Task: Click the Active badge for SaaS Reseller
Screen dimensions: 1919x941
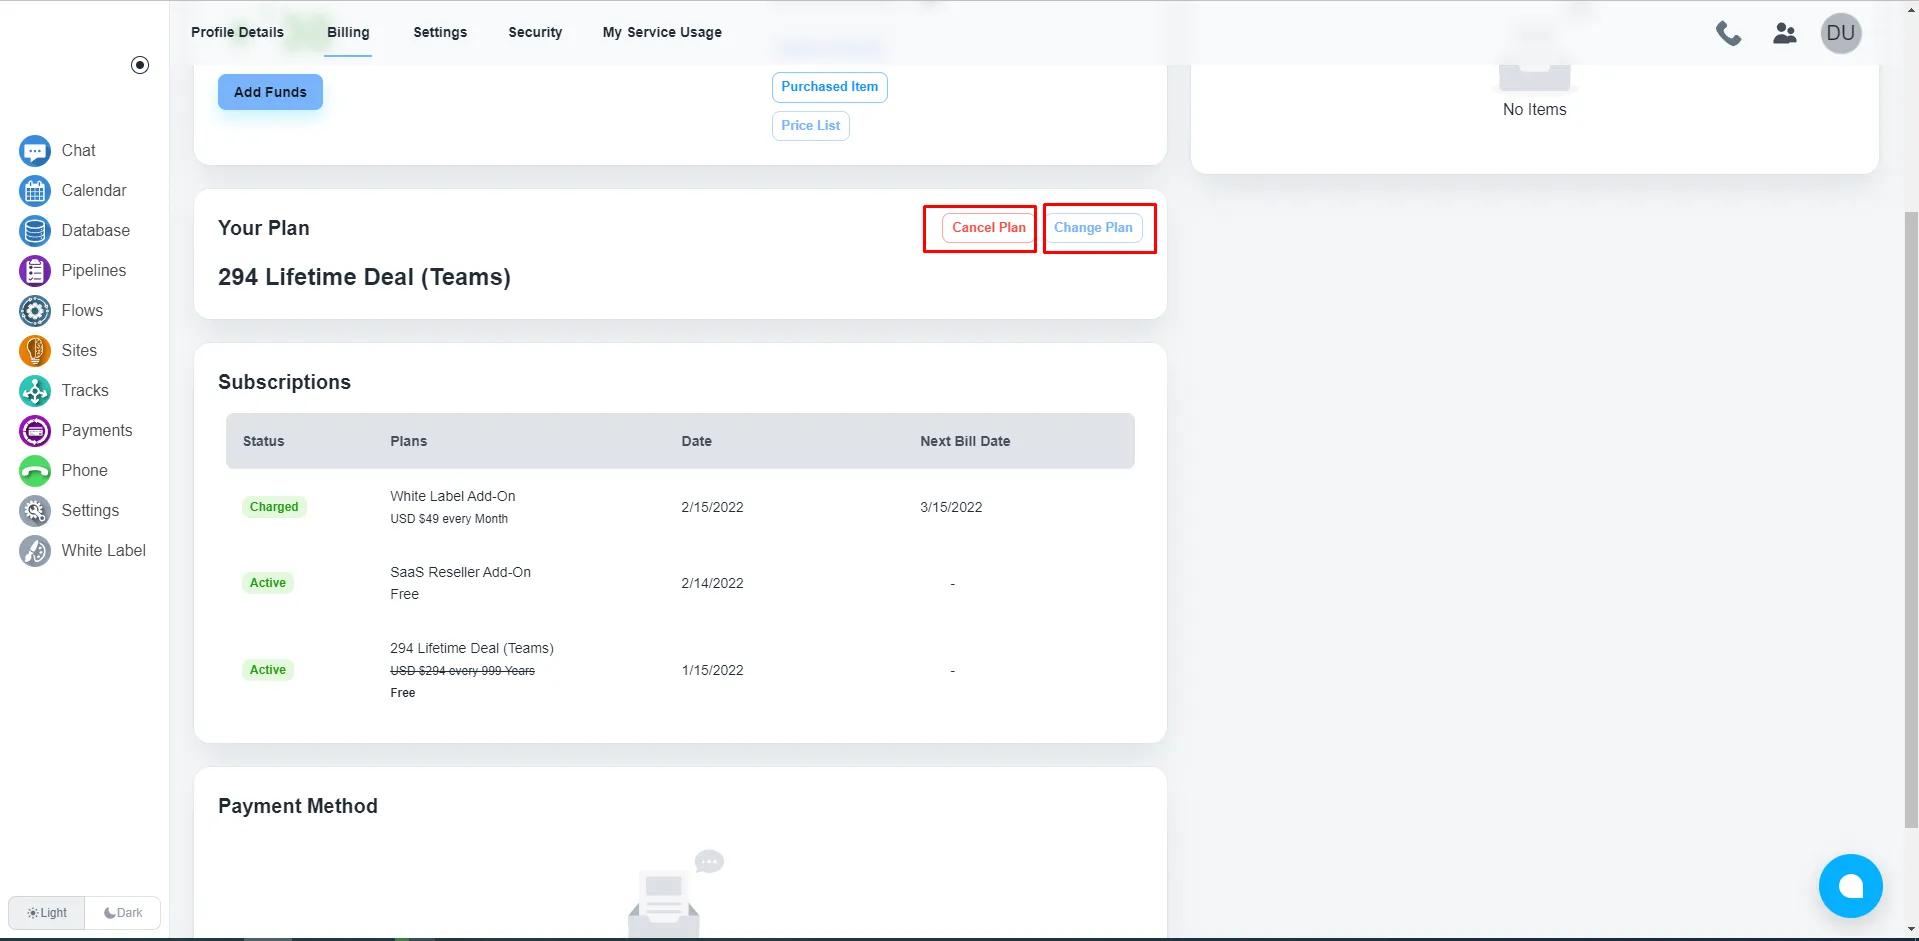Action: tap(268, 583)
